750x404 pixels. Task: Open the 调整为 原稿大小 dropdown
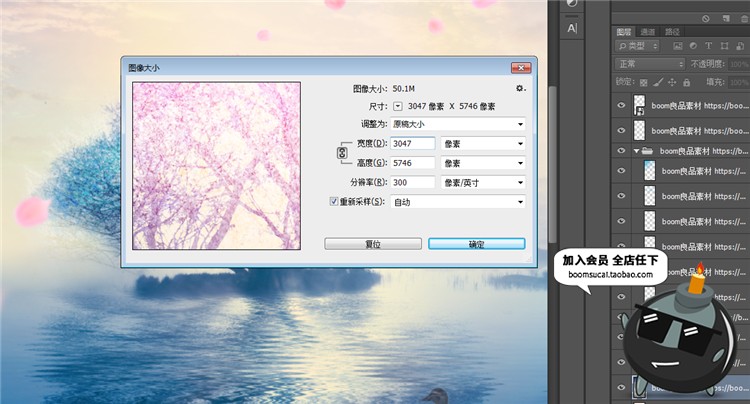(458, 124)
